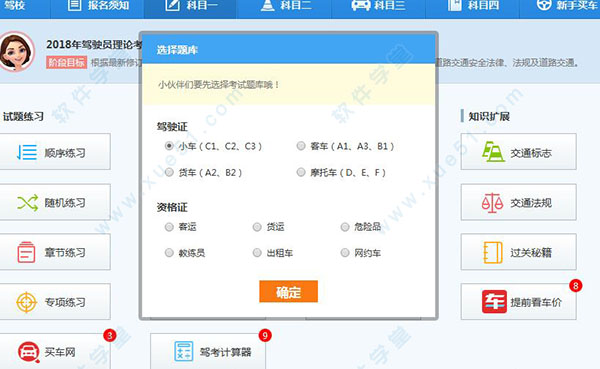Click the 驾考计算器 calculator icon

184,351
